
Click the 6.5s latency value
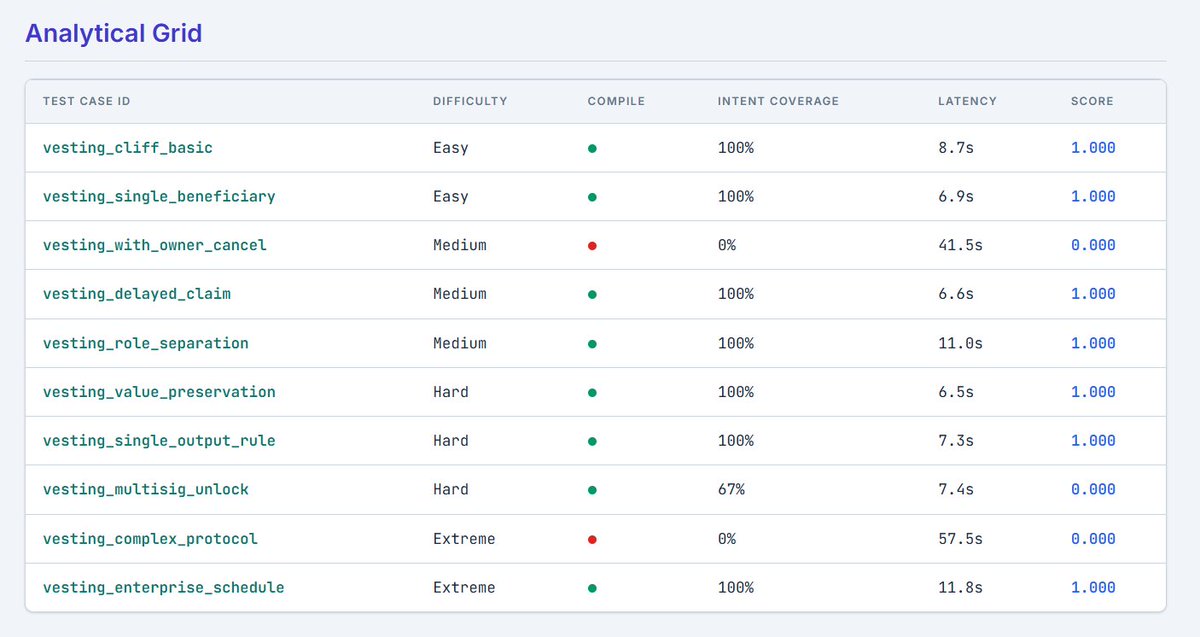click(x=956, y=392)
